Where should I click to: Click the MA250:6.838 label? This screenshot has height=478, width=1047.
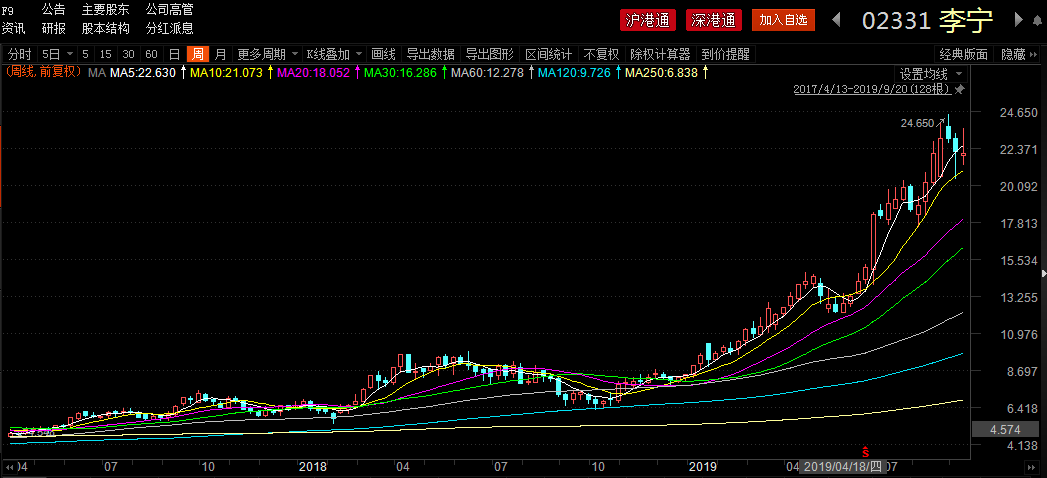click(661, 73)
